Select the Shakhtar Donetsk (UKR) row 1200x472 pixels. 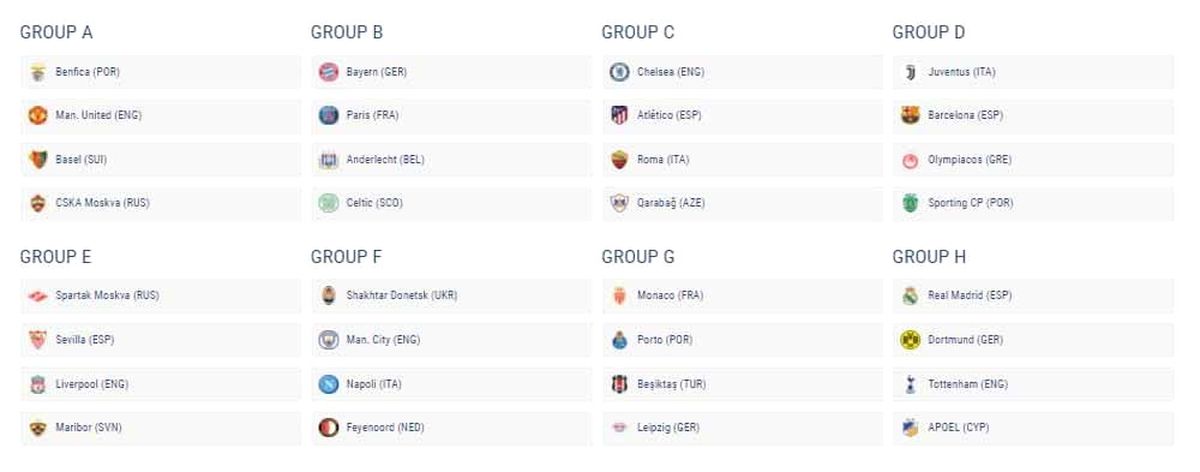tap(452, 296)
